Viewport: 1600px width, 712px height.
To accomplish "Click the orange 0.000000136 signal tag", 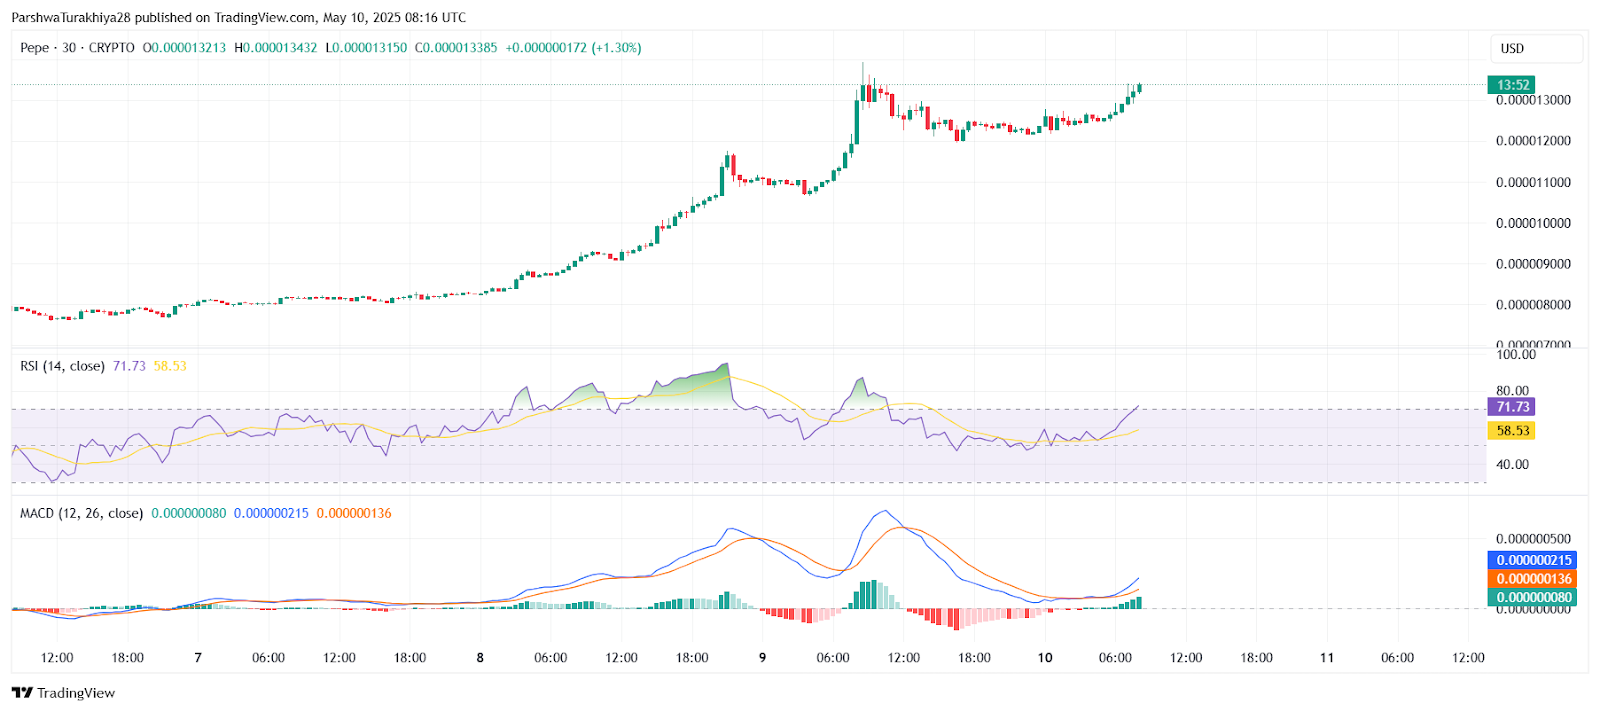I will (x=1533, y=579).
